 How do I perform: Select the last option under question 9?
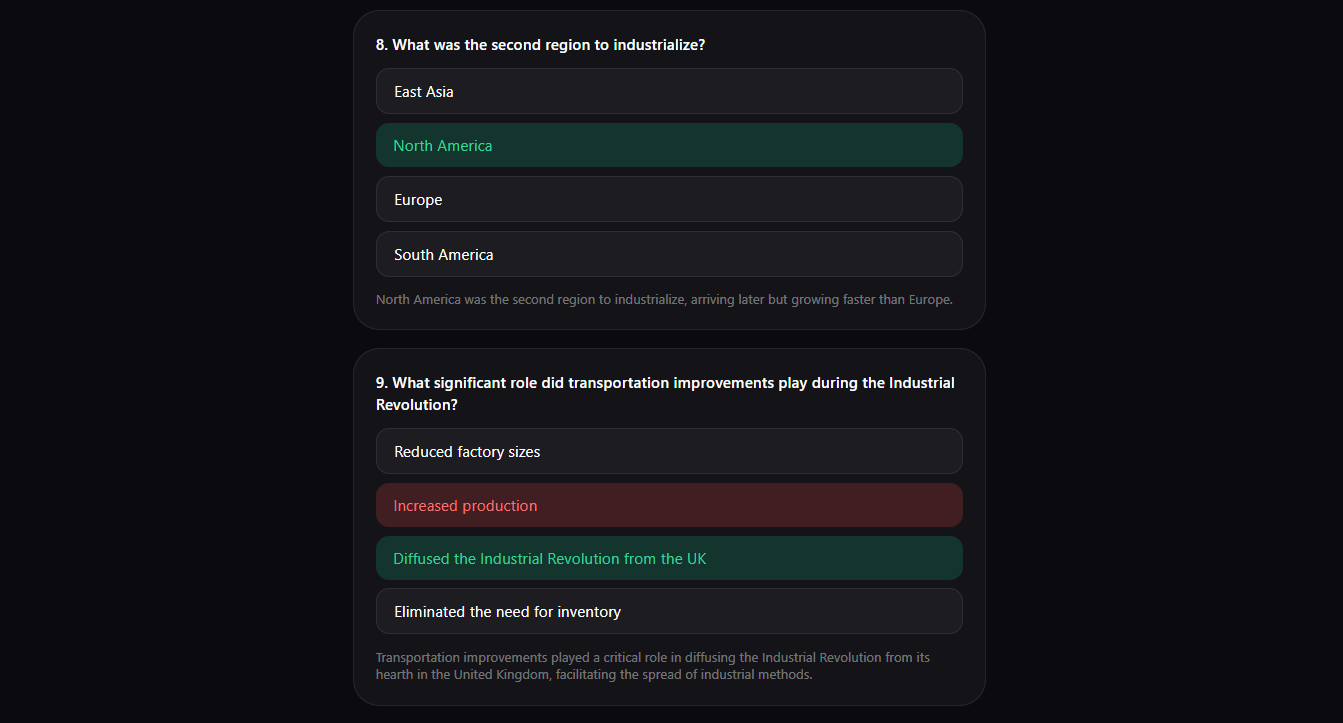pyautogui.click(x=668, y=611)
